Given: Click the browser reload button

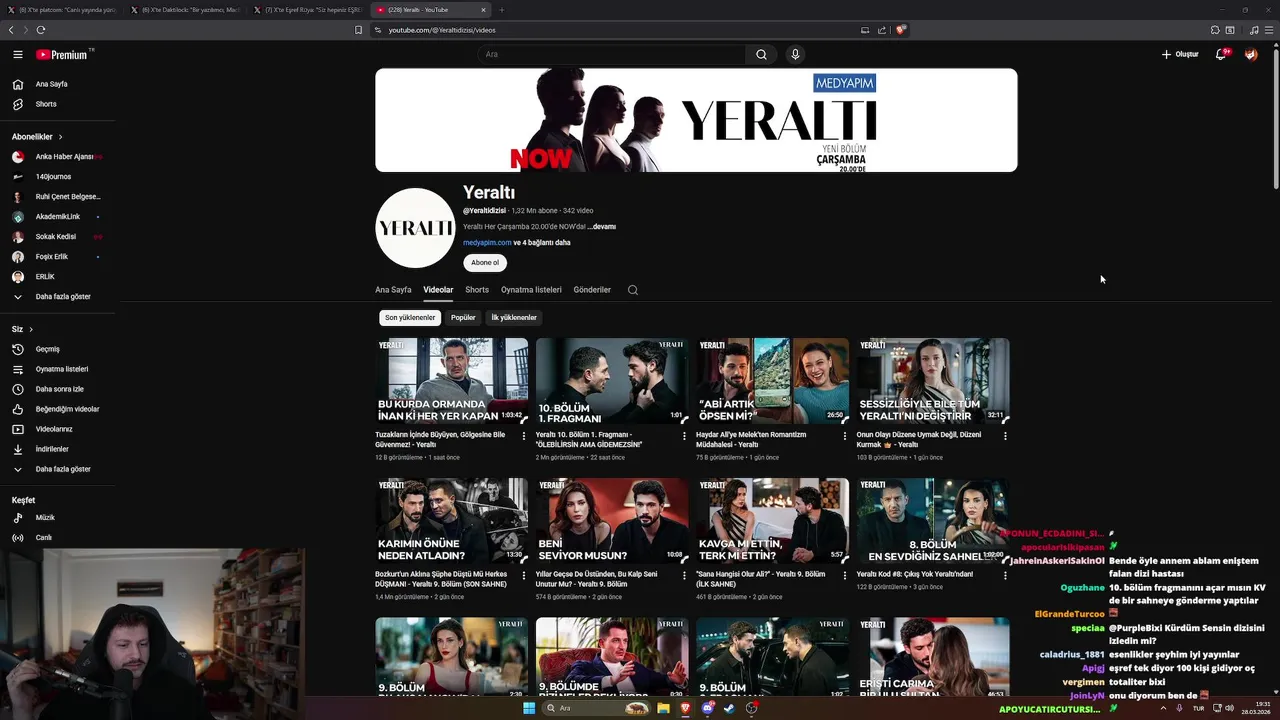Looking at the screenshot, I should pyautogui.click(x=41, y=30).
